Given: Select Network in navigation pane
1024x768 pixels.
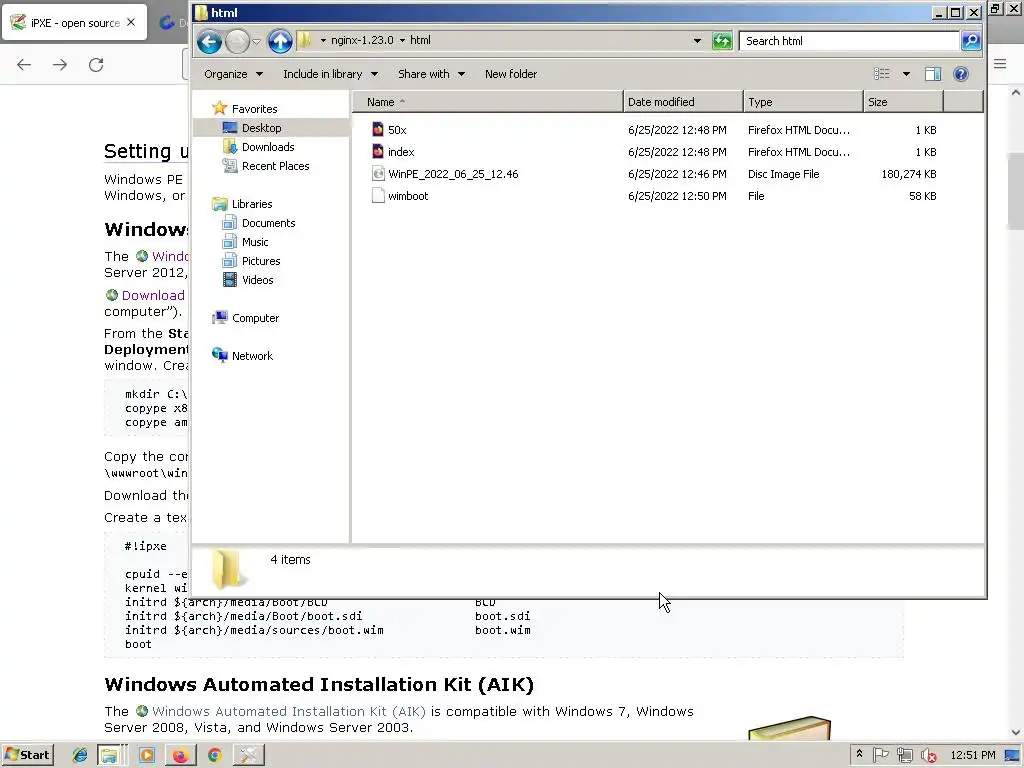Looking at the screenshot, I should (x=252, y=356).
